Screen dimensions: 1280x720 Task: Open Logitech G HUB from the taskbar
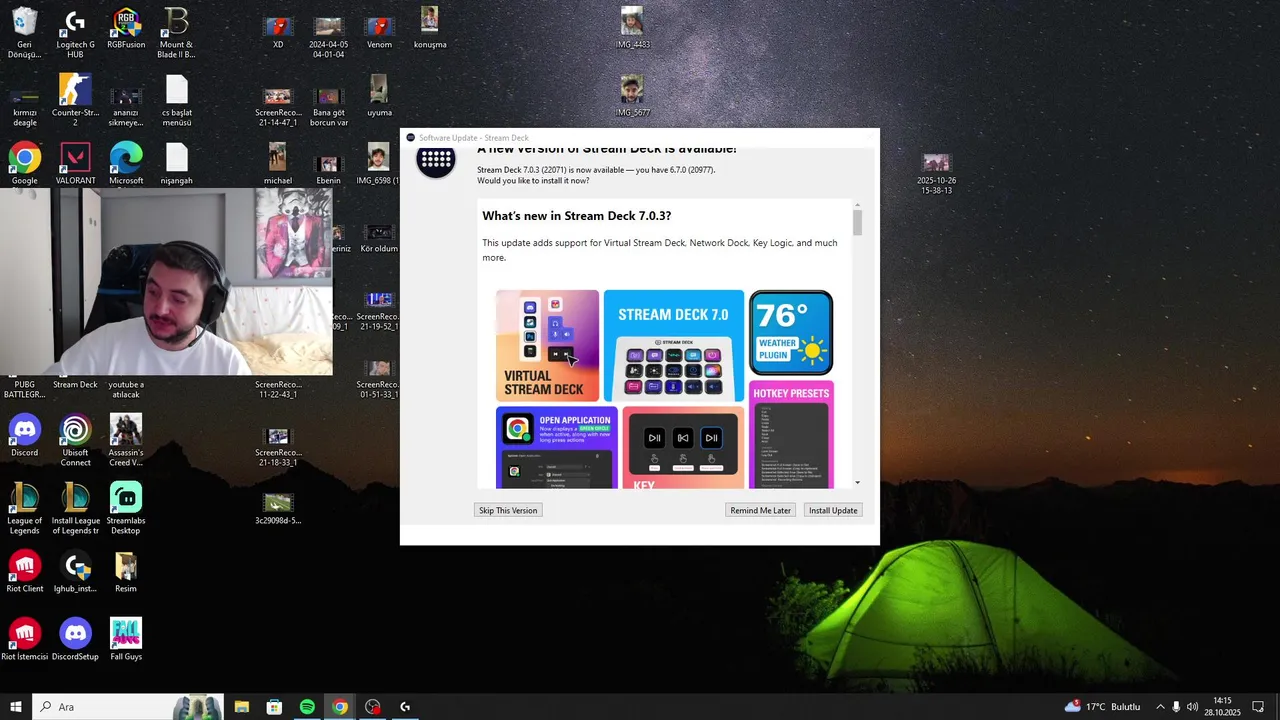pos(405,707)
